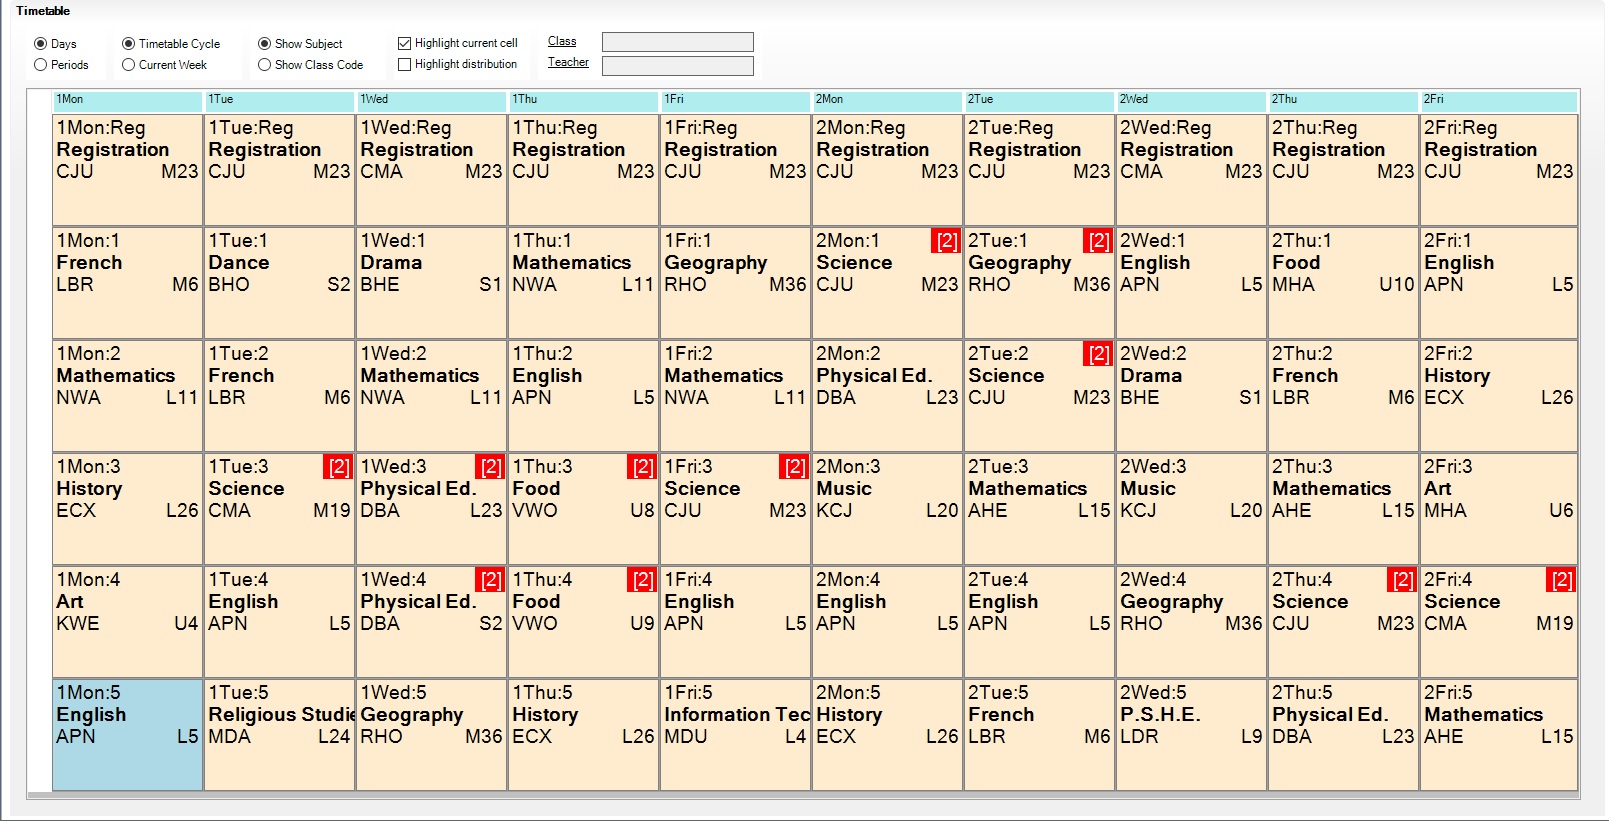This screenshot has height=821, width=1609.
Task: Click the red [2] marker on 1Wed:4 Physical Ed.
Action: pyautogui.click(x=490, y=580)
